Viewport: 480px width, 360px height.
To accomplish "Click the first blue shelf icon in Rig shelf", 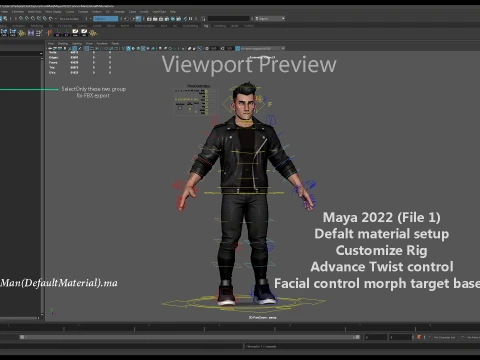I will pos(4,33).
